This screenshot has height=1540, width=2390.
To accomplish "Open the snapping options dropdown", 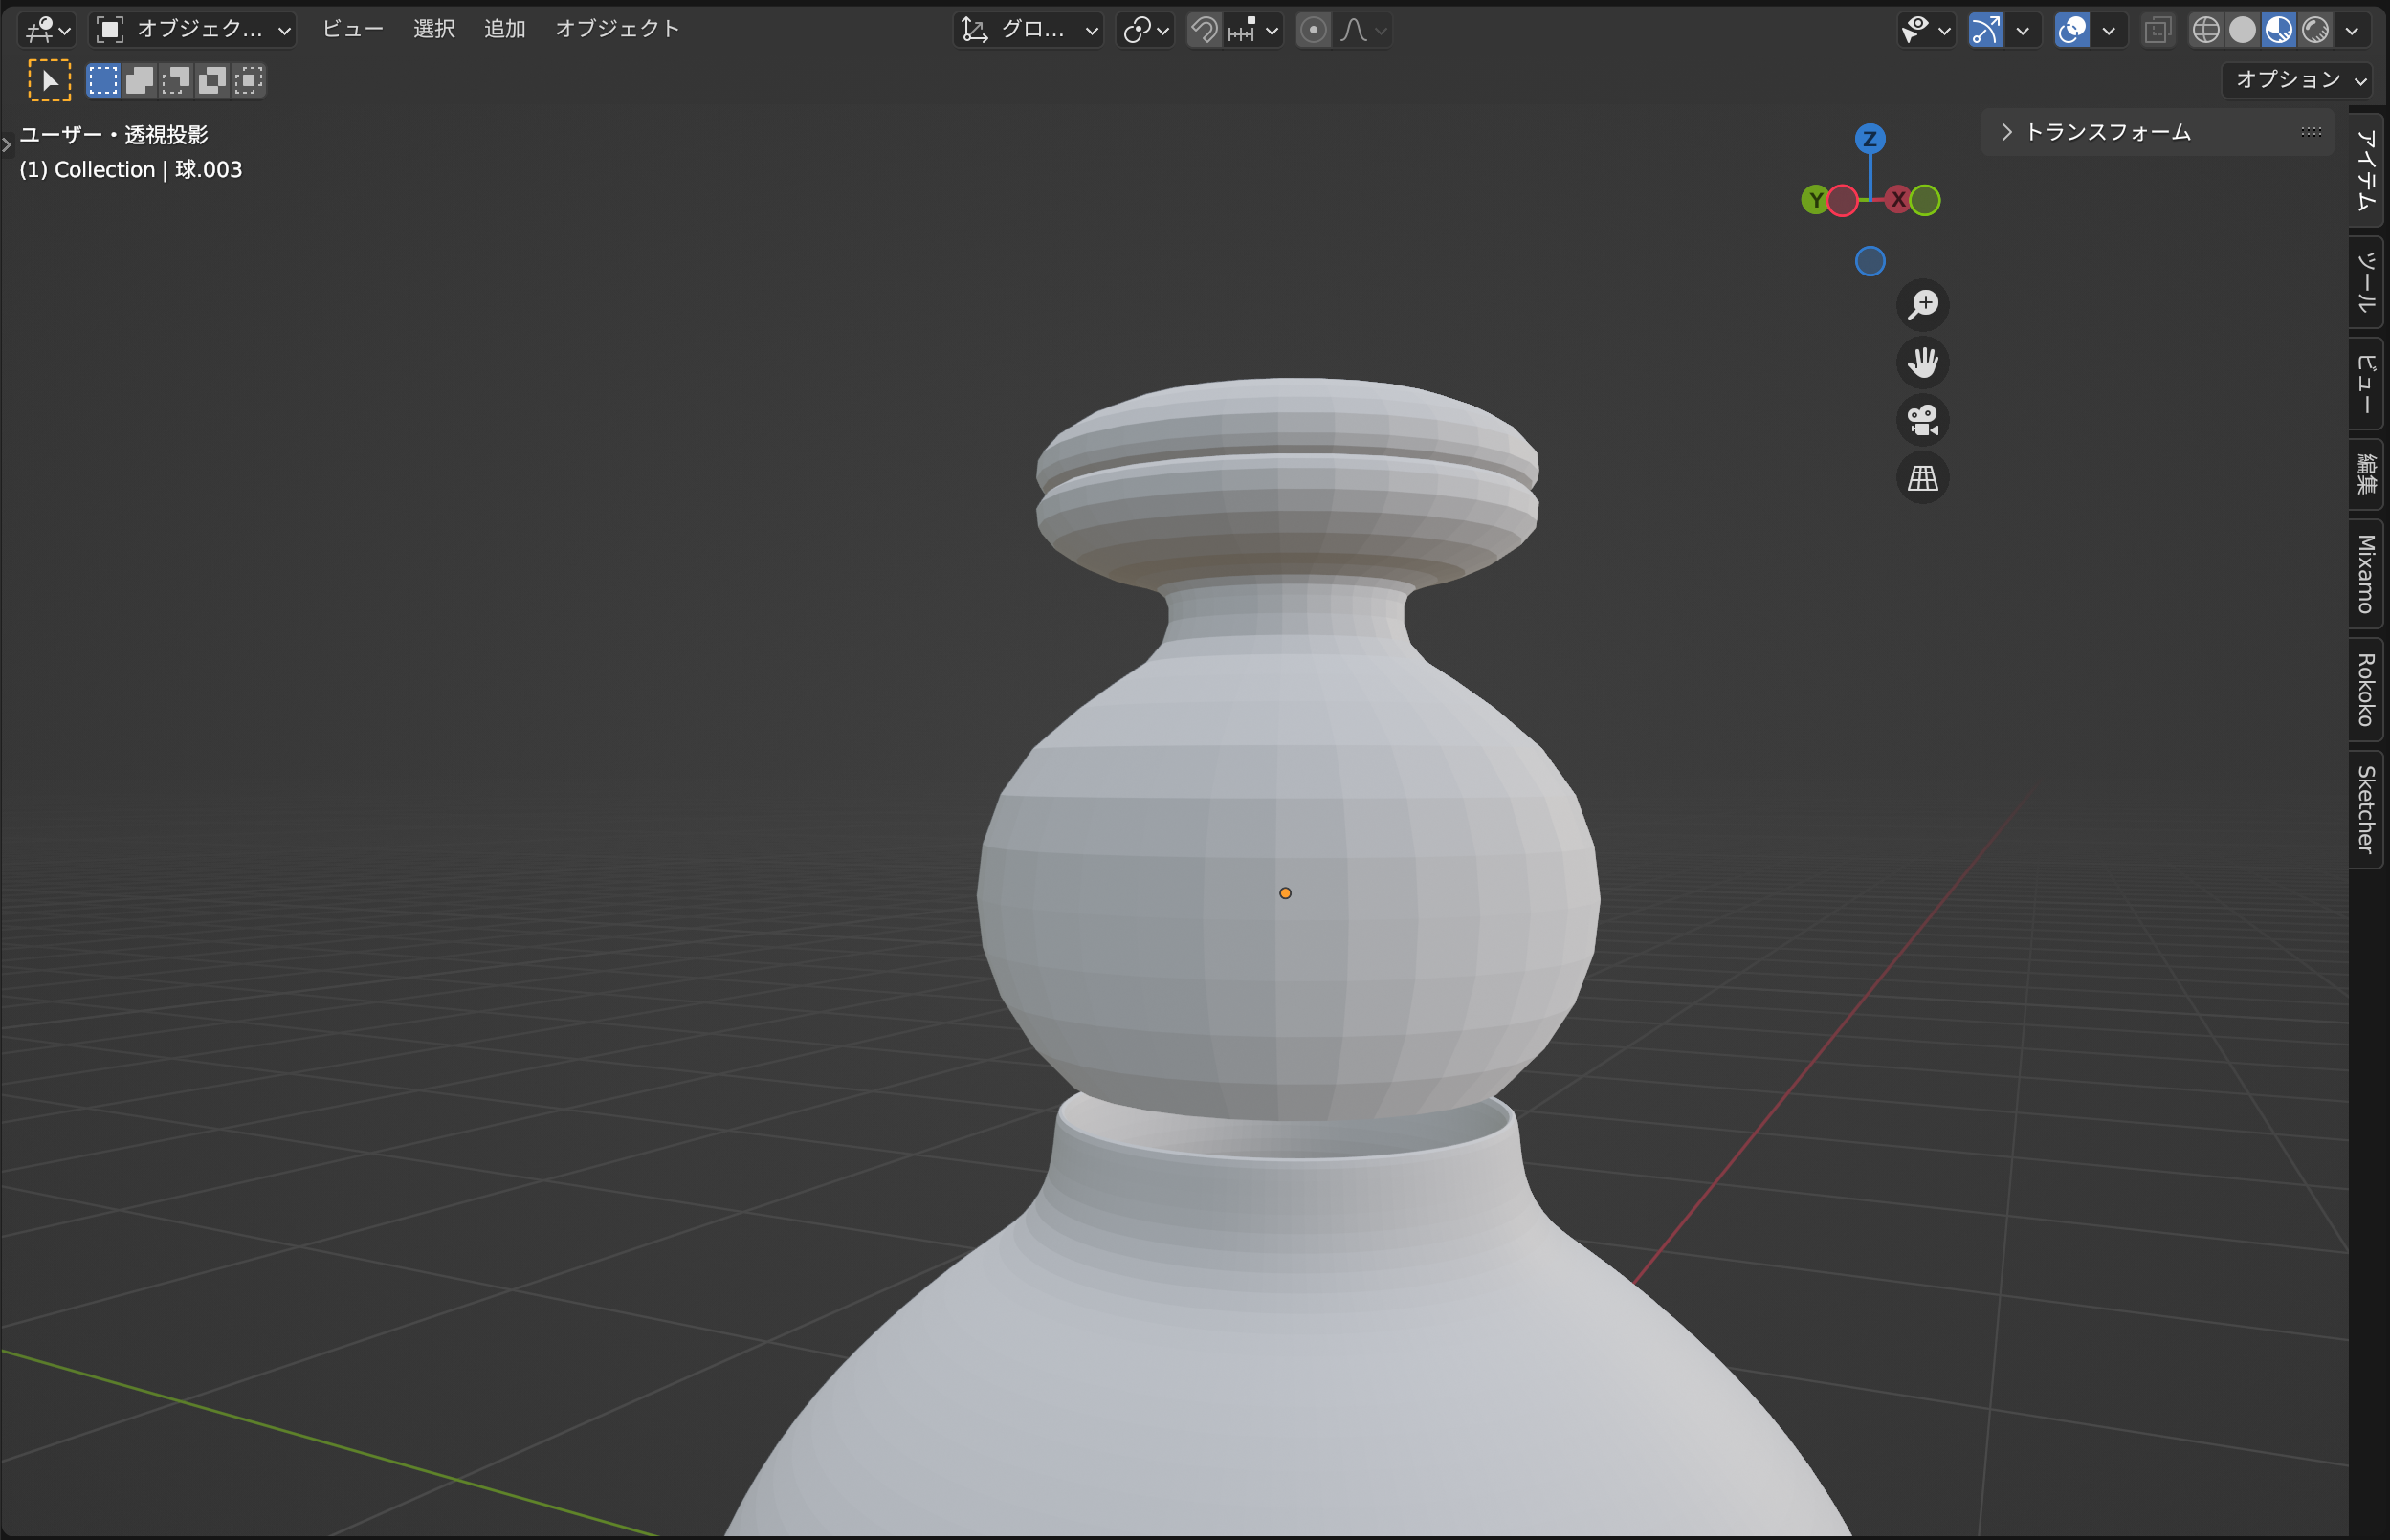I will [1254, 30].
